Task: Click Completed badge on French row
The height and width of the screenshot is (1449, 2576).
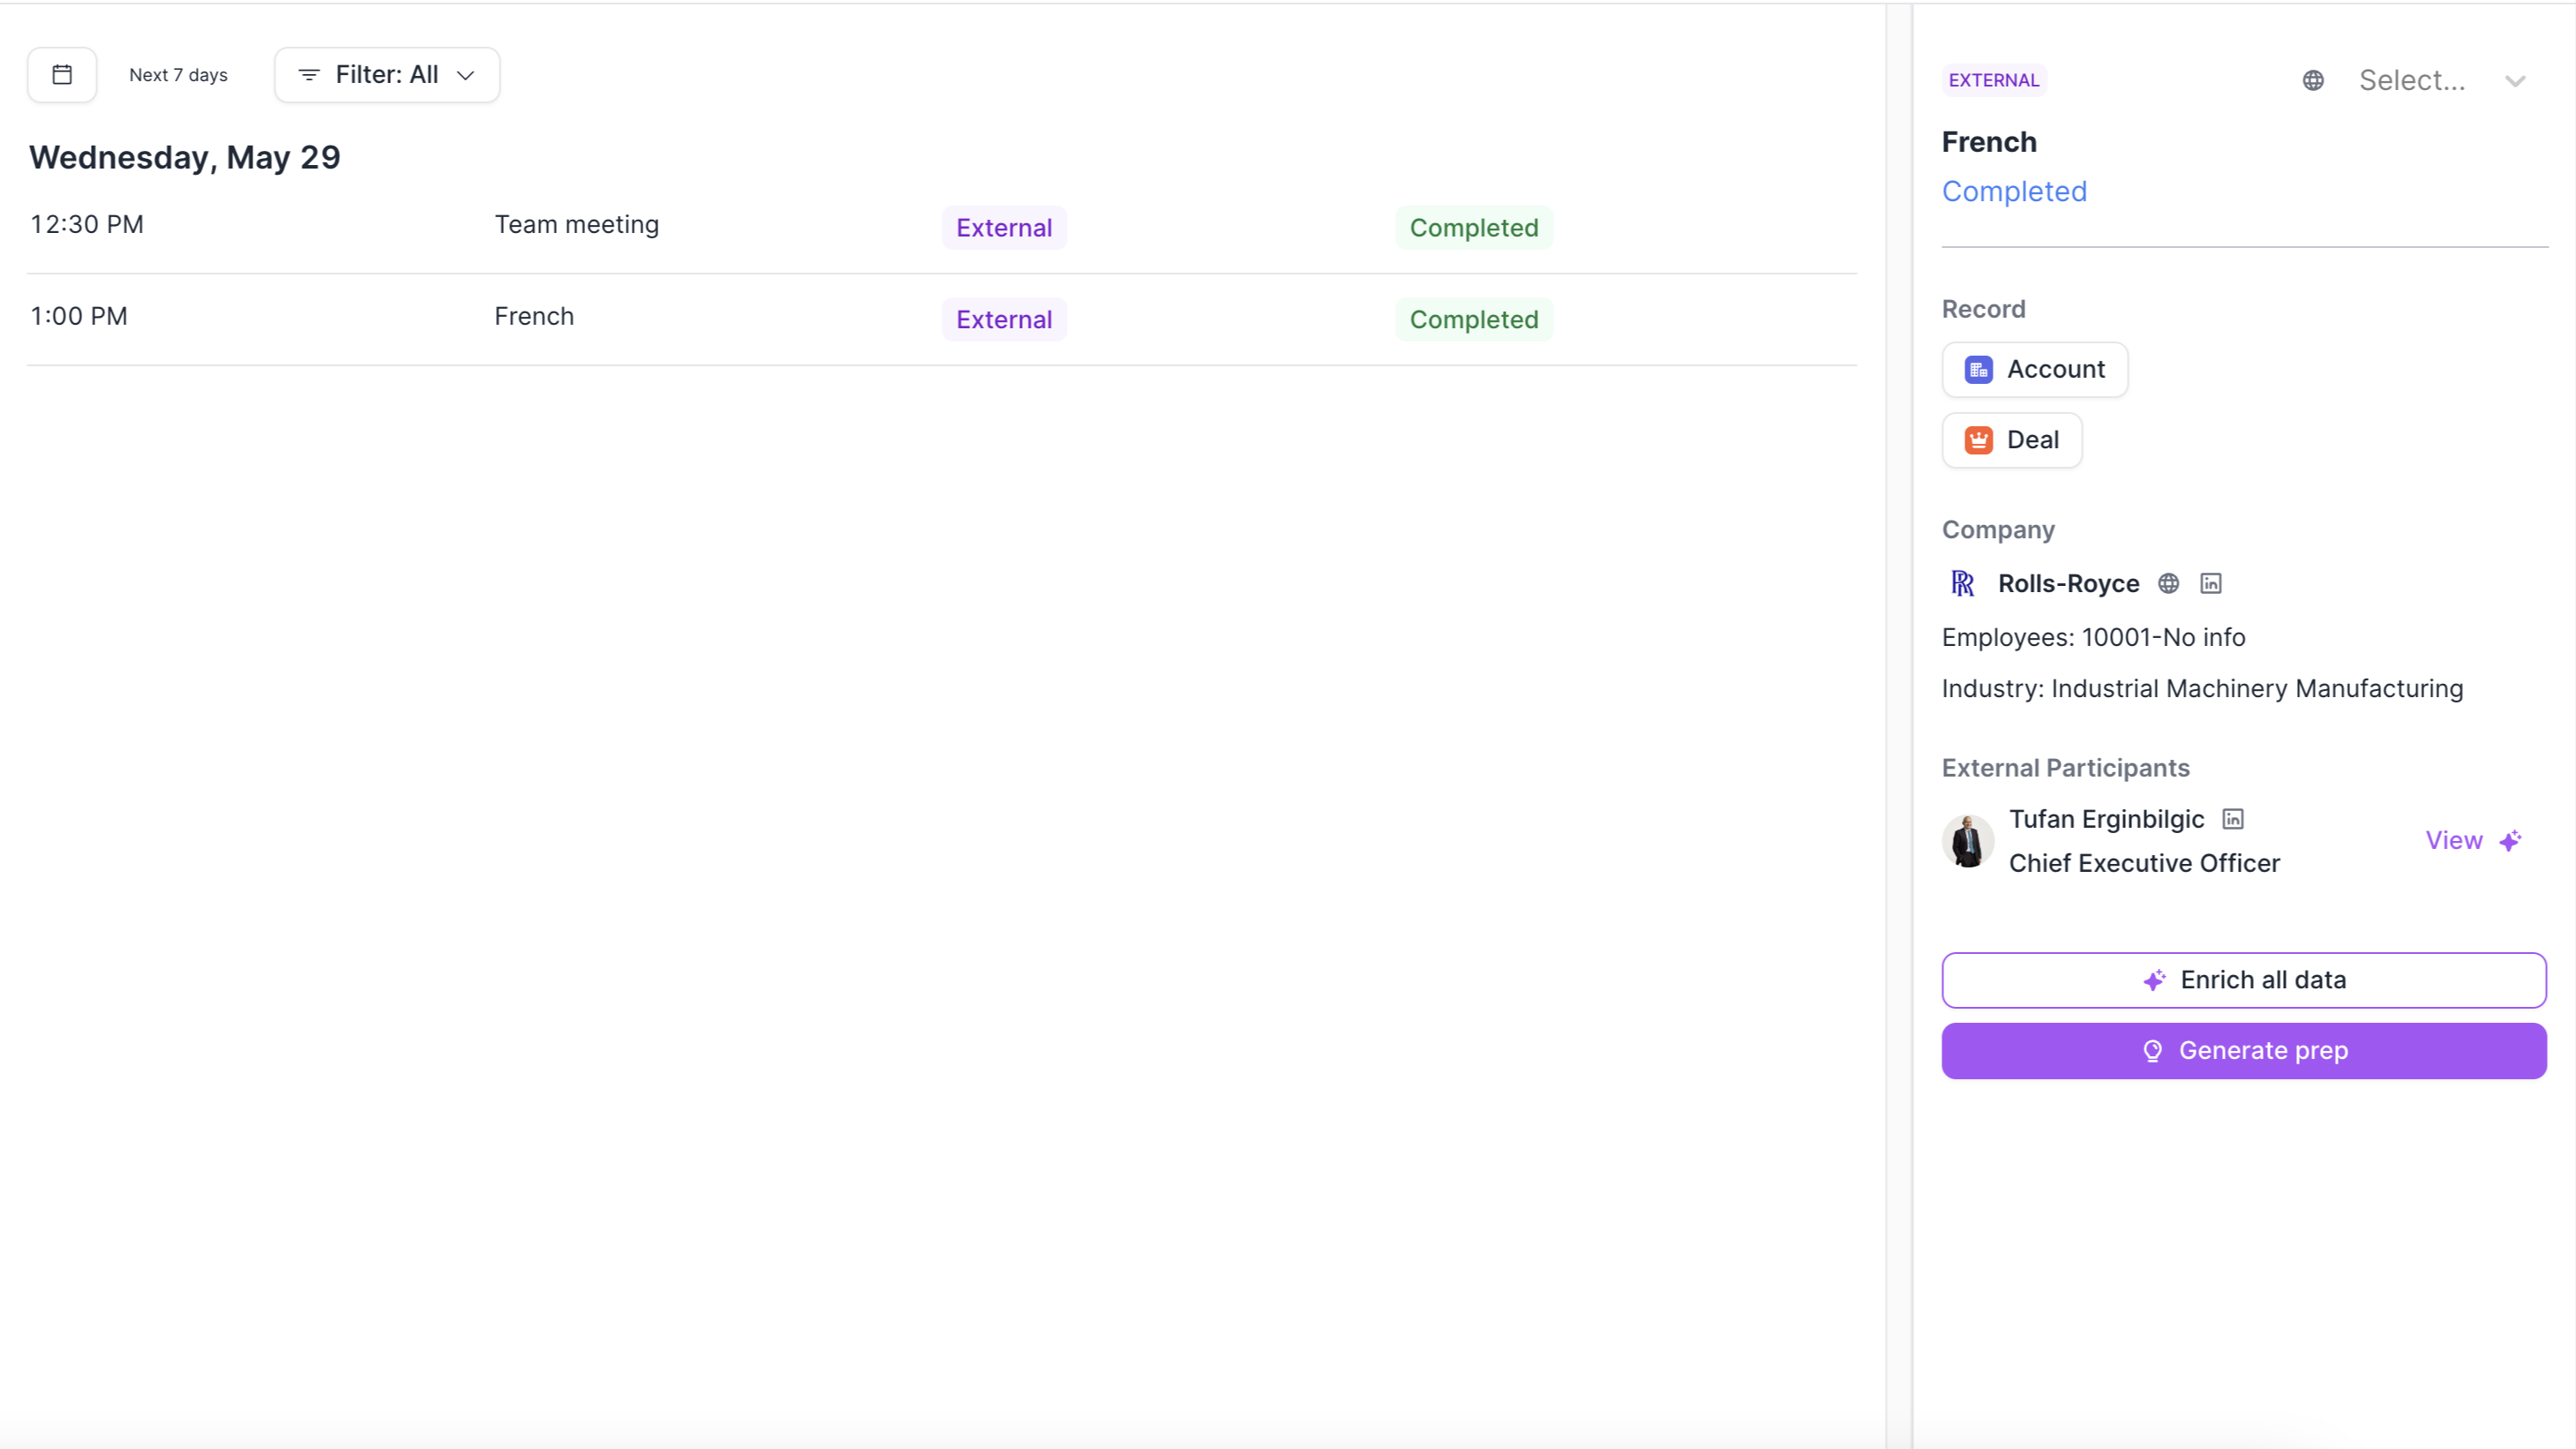Action: [1473, 320]
